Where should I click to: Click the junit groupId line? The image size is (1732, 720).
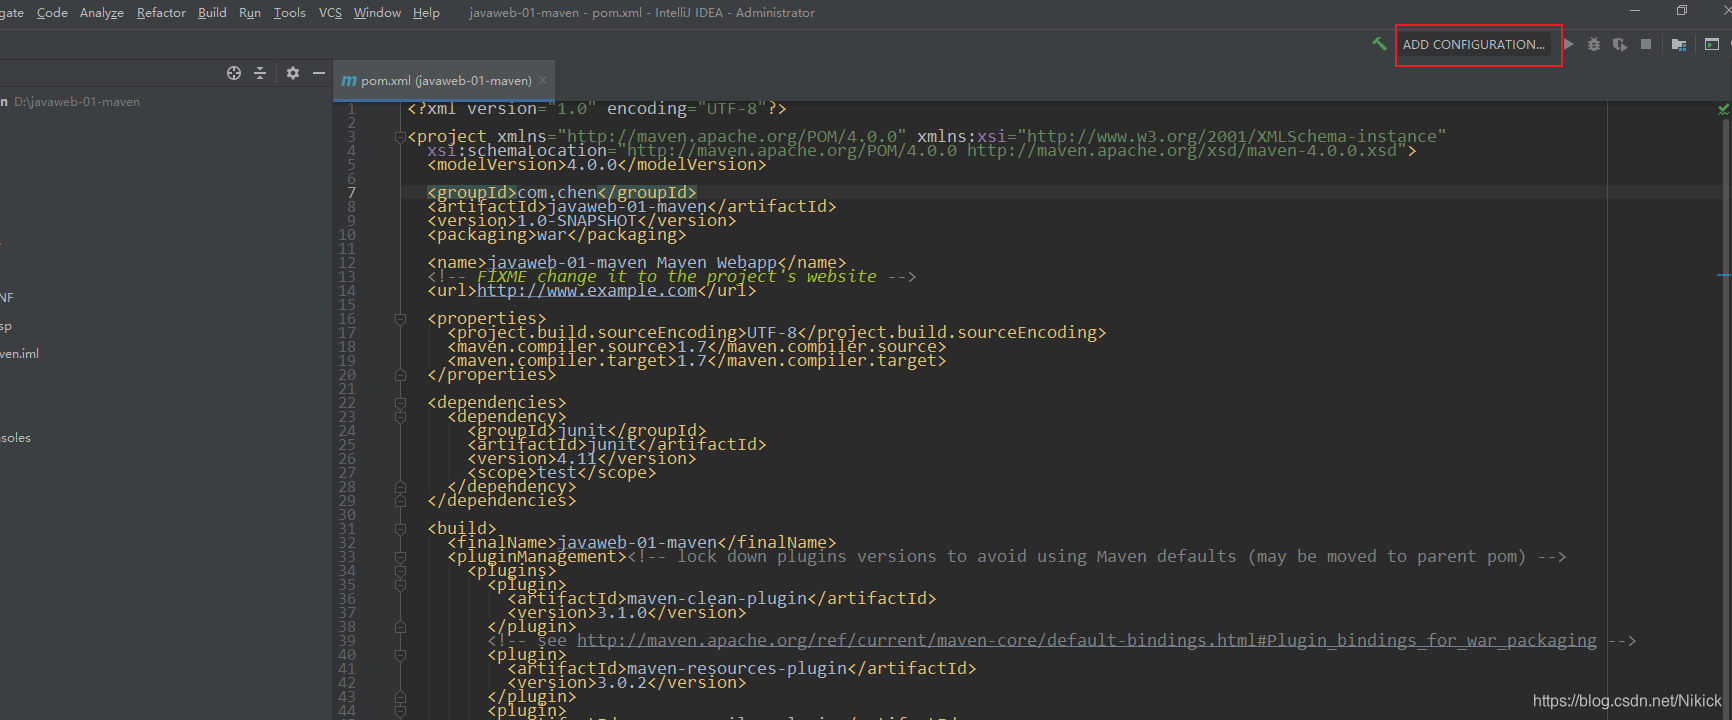pyautogui.click(x=587, y=431)
